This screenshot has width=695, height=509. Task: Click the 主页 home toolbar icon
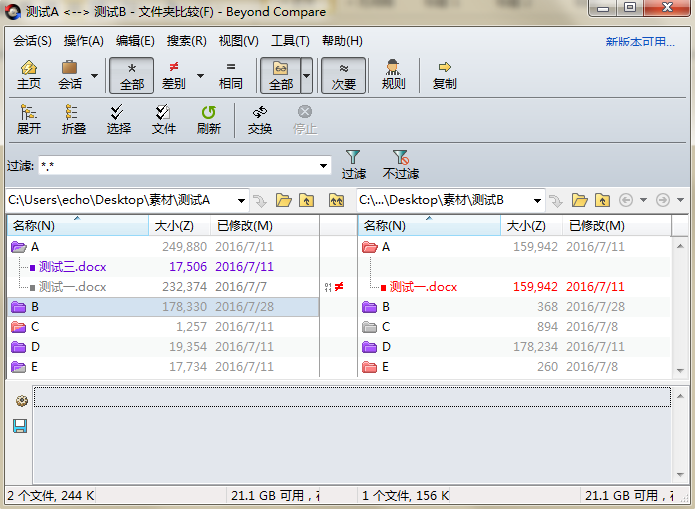coord(29,75)
